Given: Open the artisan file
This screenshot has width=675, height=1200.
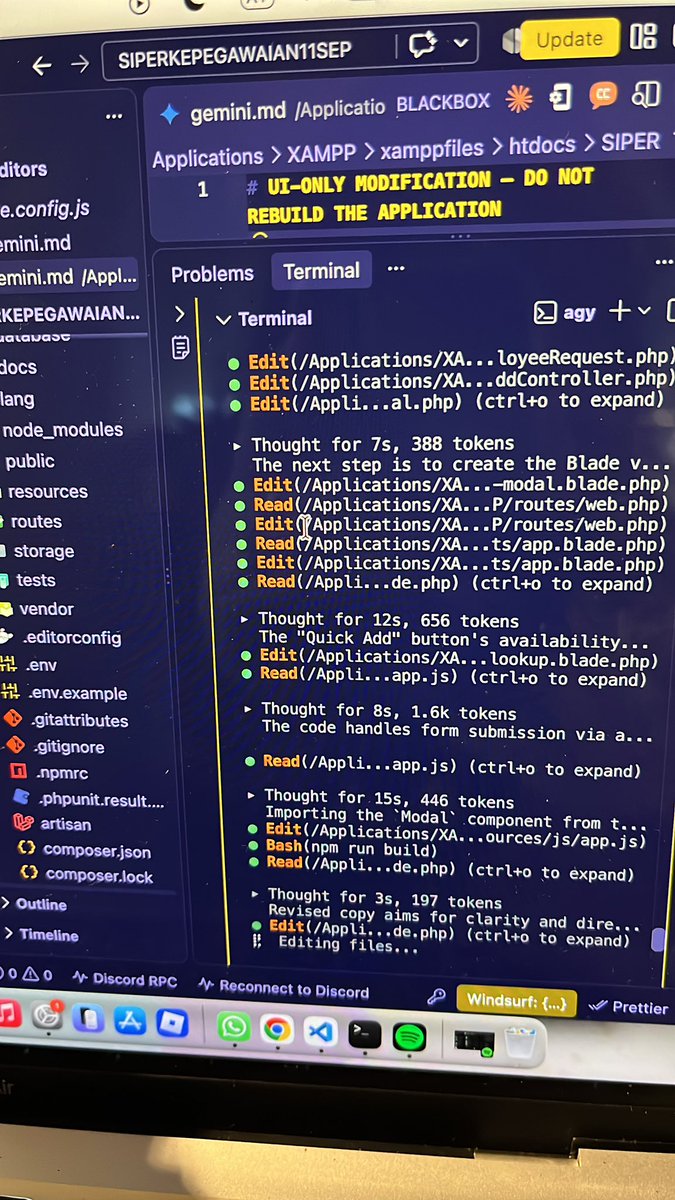Looking at the screenshot, I should click(x=66, y=825).
